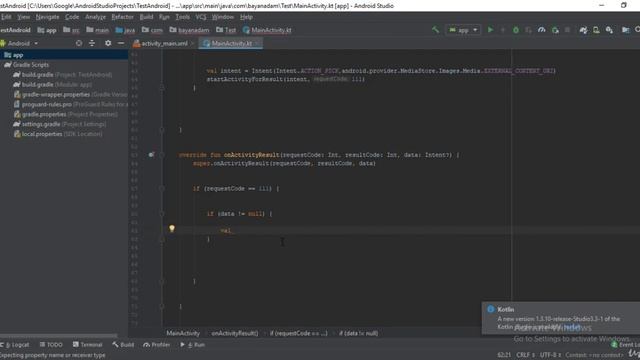Run the app with the green play icon
The height and width of the screenshot is (360, 640).
click(x=490, y=30)
